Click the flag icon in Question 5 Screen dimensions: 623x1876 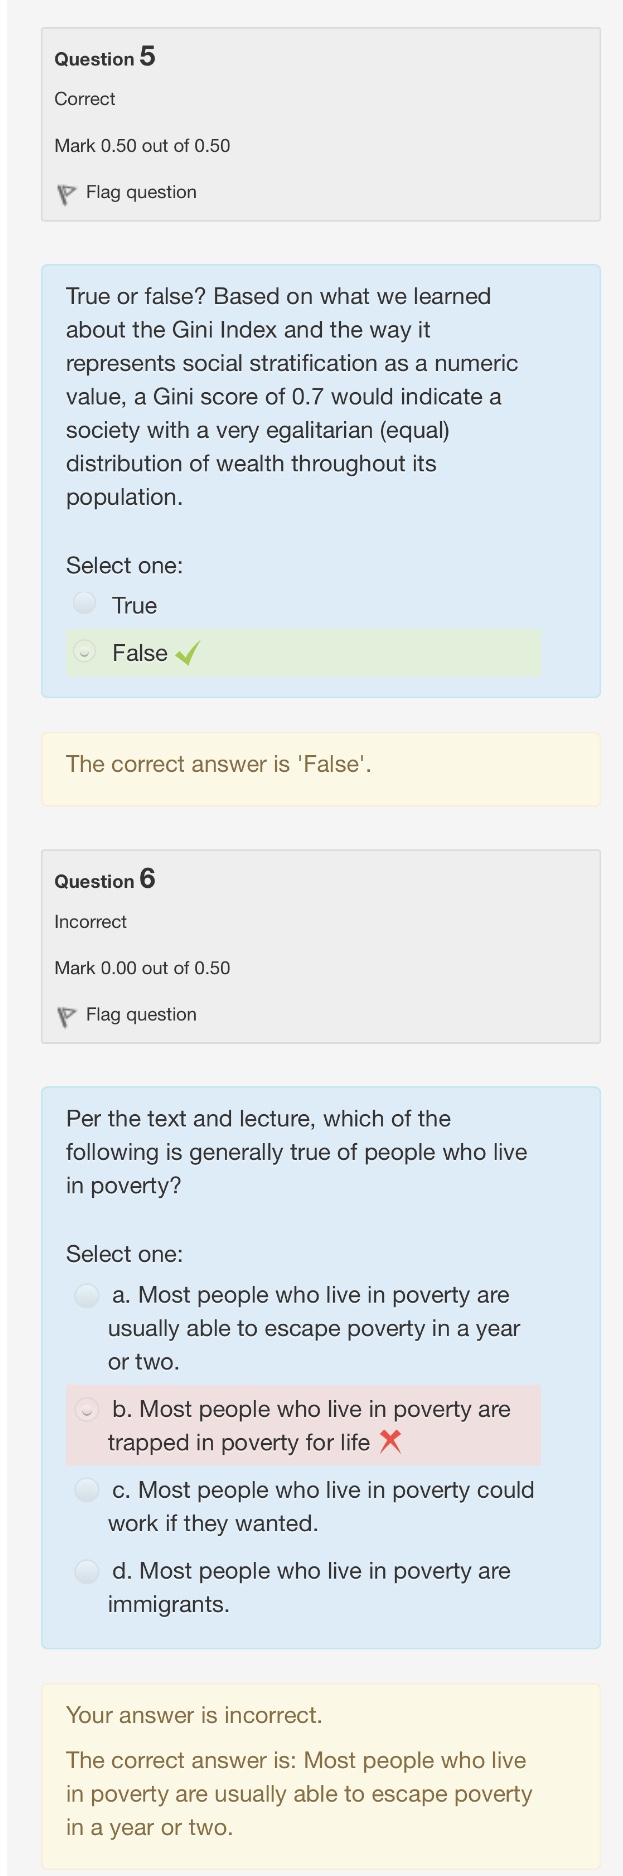click(67, 194)
